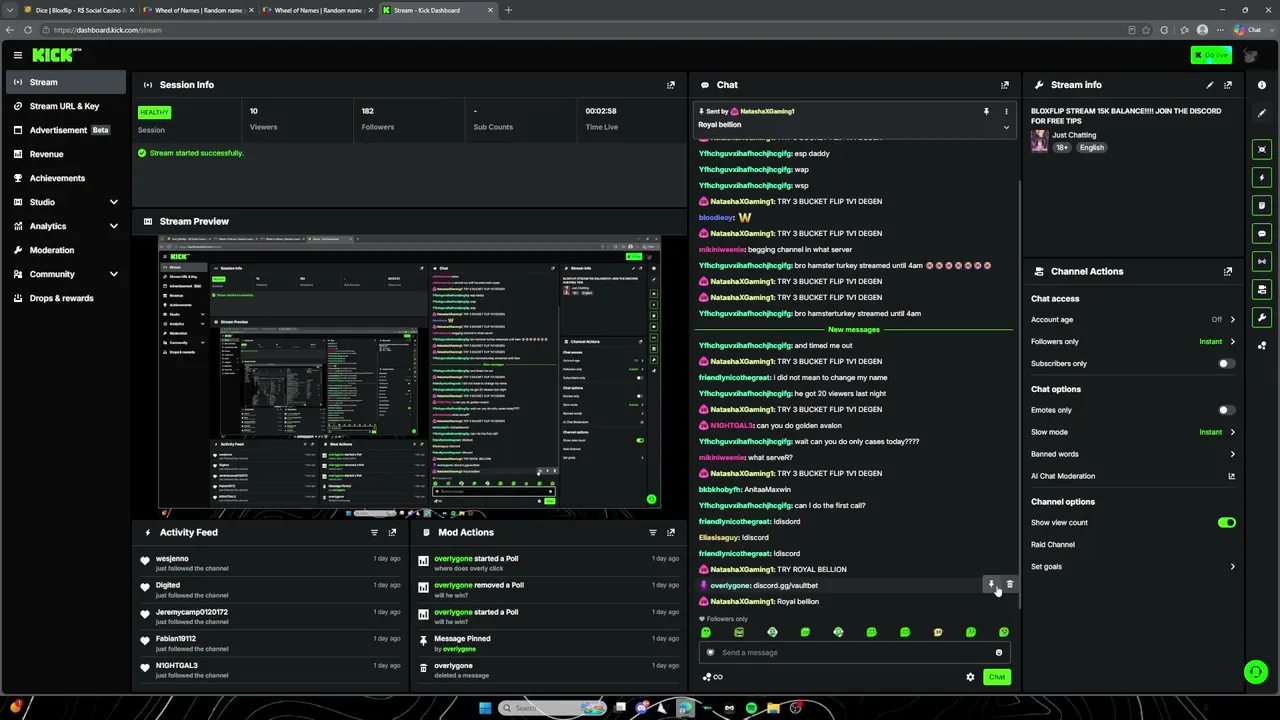Pop out the Mod Actions panel
This screenshot has width=1280, height=720.
coord(670,532)
